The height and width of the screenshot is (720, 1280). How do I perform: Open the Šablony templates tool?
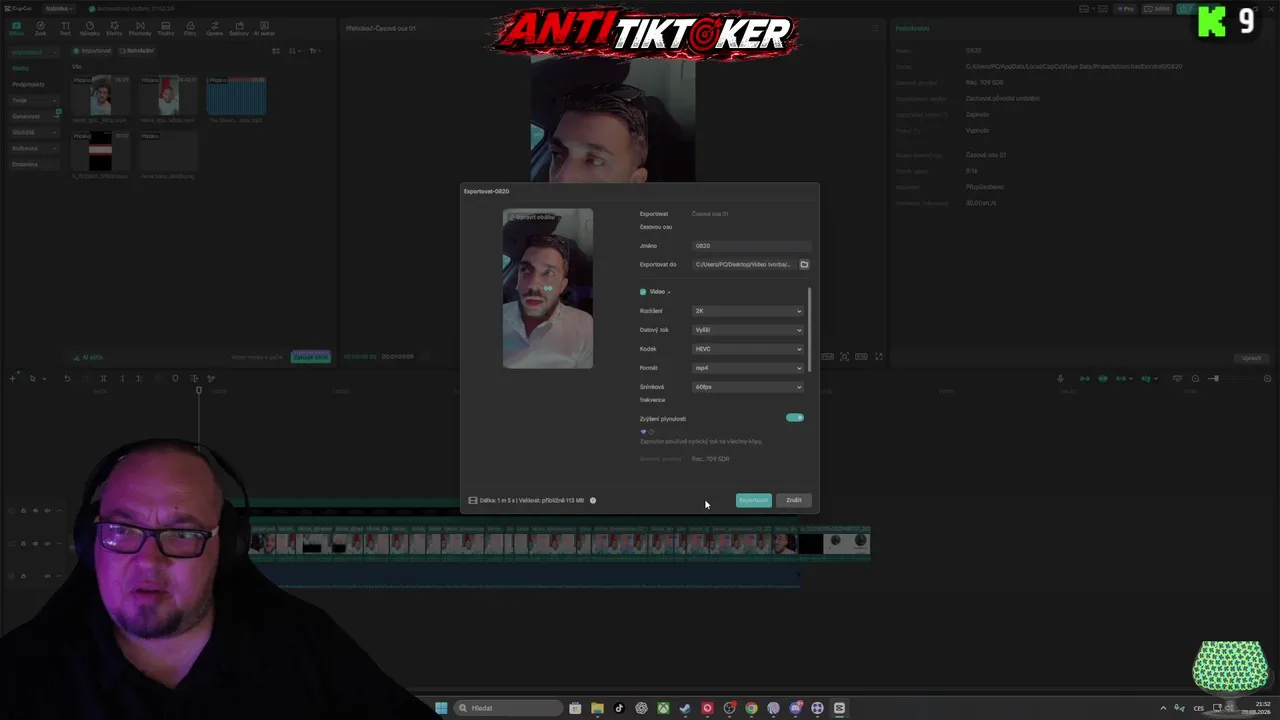[239, 28]
